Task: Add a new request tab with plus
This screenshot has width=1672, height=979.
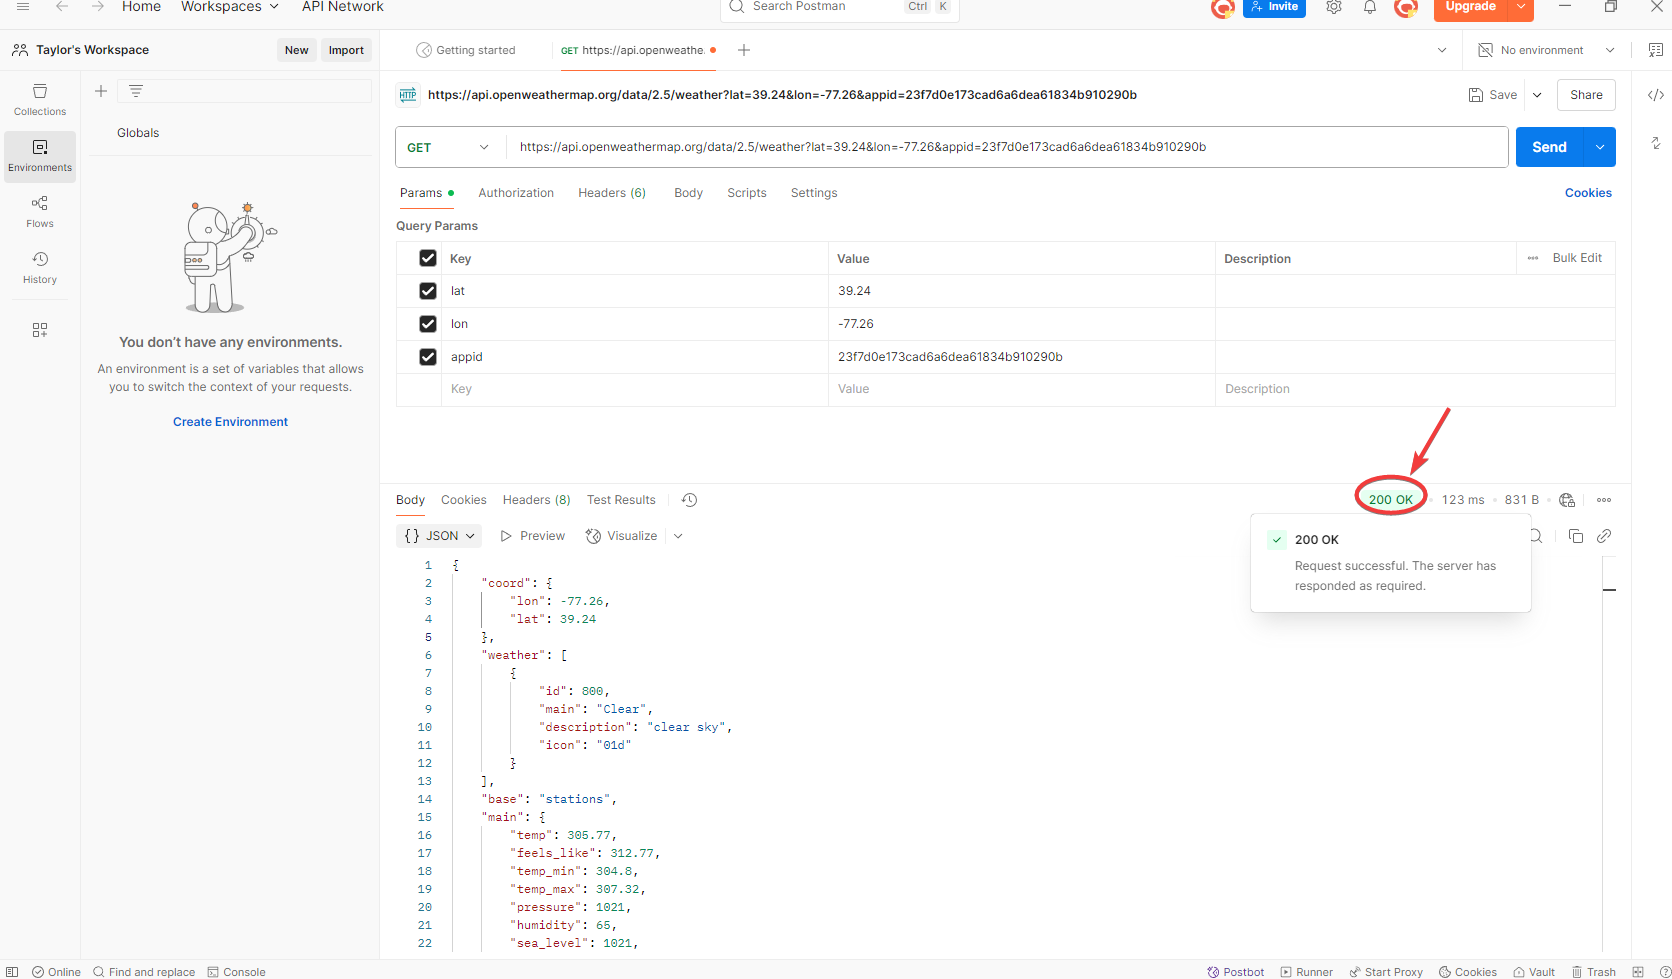Action: point(744,50)
